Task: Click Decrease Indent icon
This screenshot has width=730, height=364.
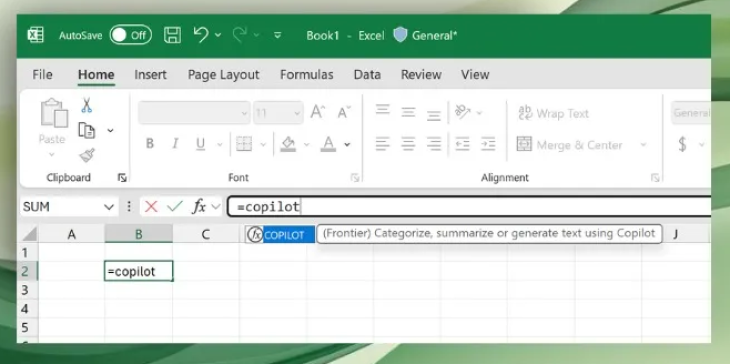Action: point(462,144)
